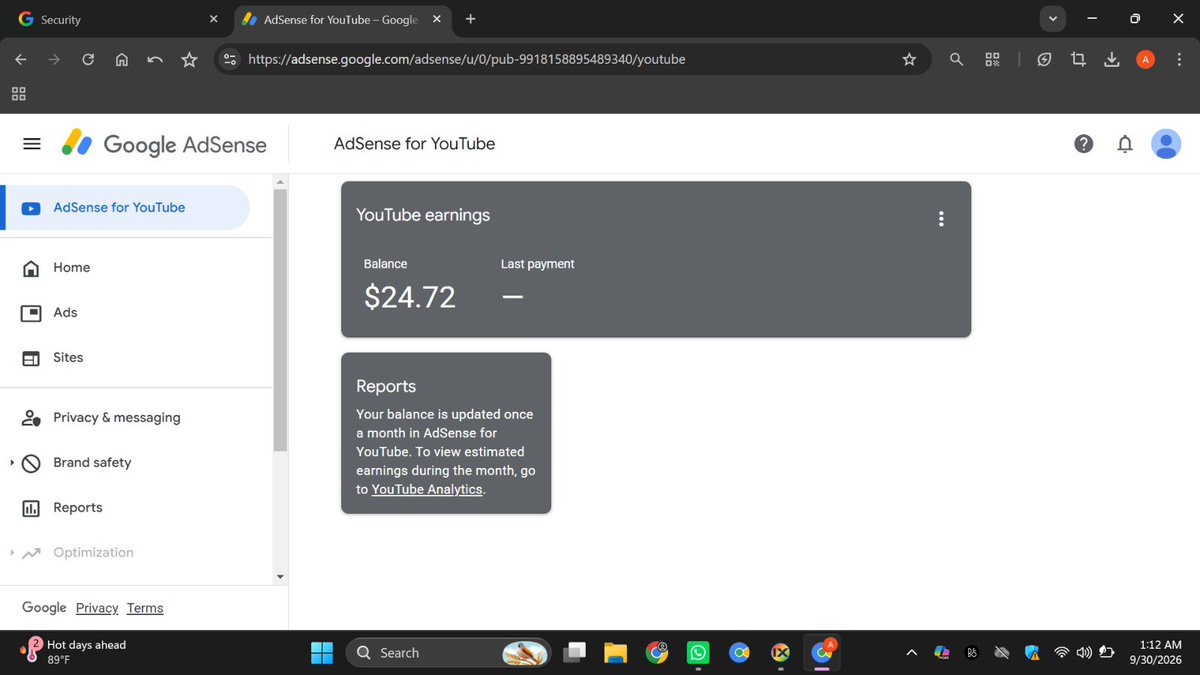Image resolution: width=1200 pixels, height=675 pixels.
Task: Click the sidebar scrollbar up arrow
Action: [280, 182]
